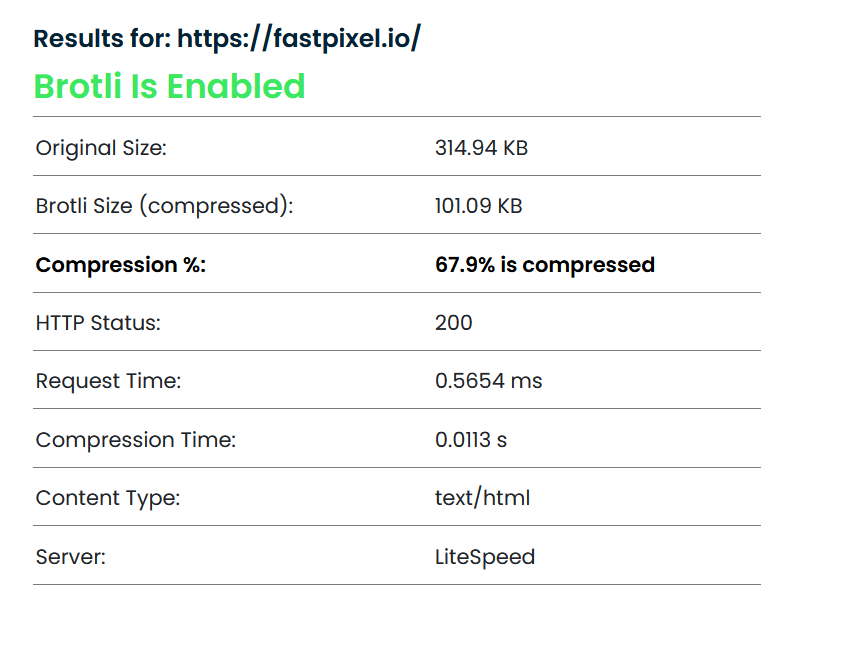
Task: Select the "Brotli Size (compressed):" label
Action: tap(164, 206)
